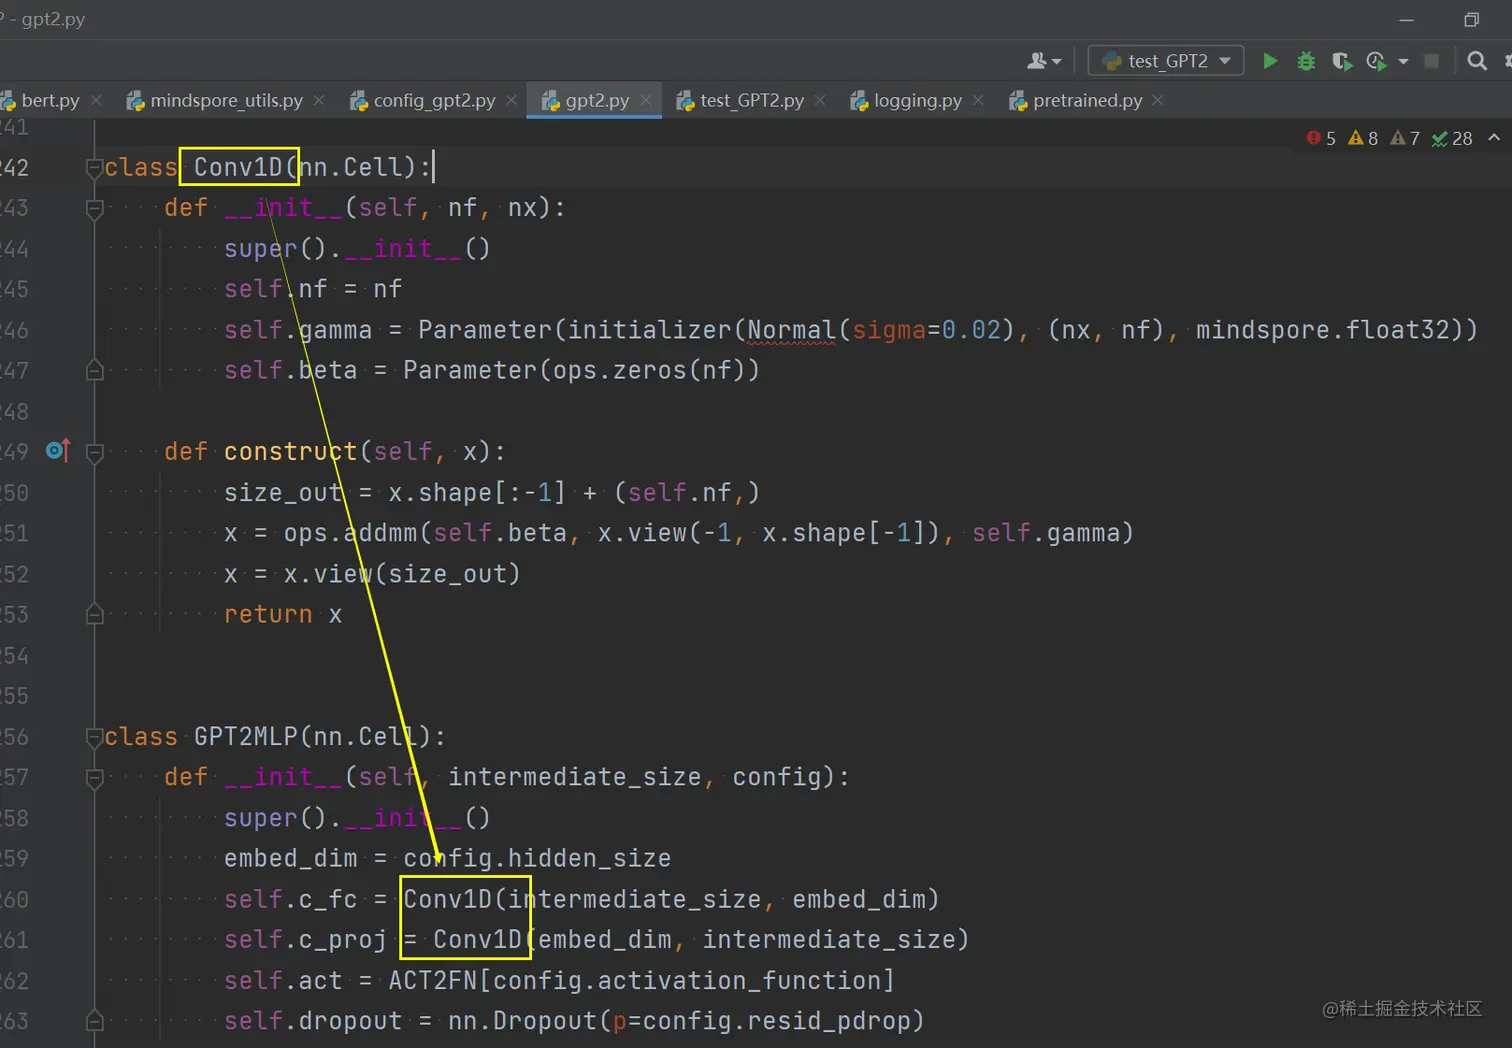
Task: Open the Search Everywhere magnifier
Action: click(x=1476, y=61)
